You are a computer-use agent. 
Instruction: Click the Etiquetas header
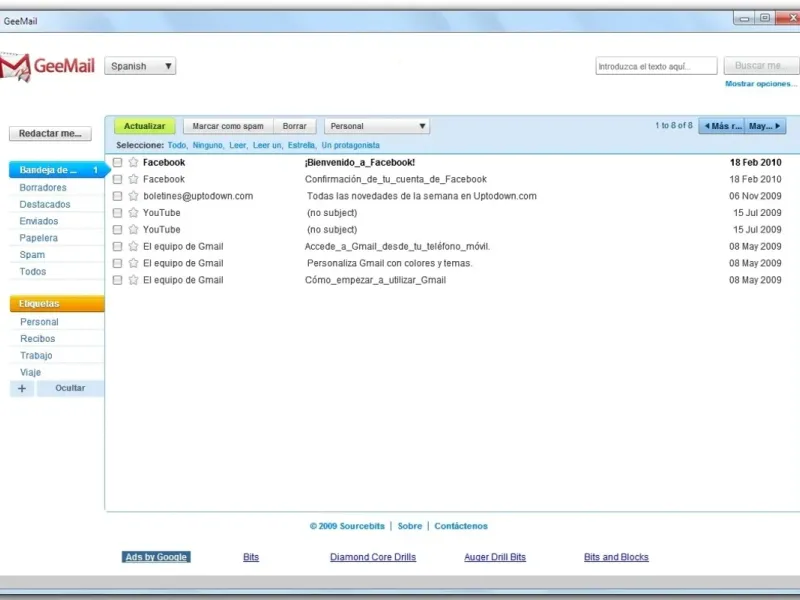point(57,304)
